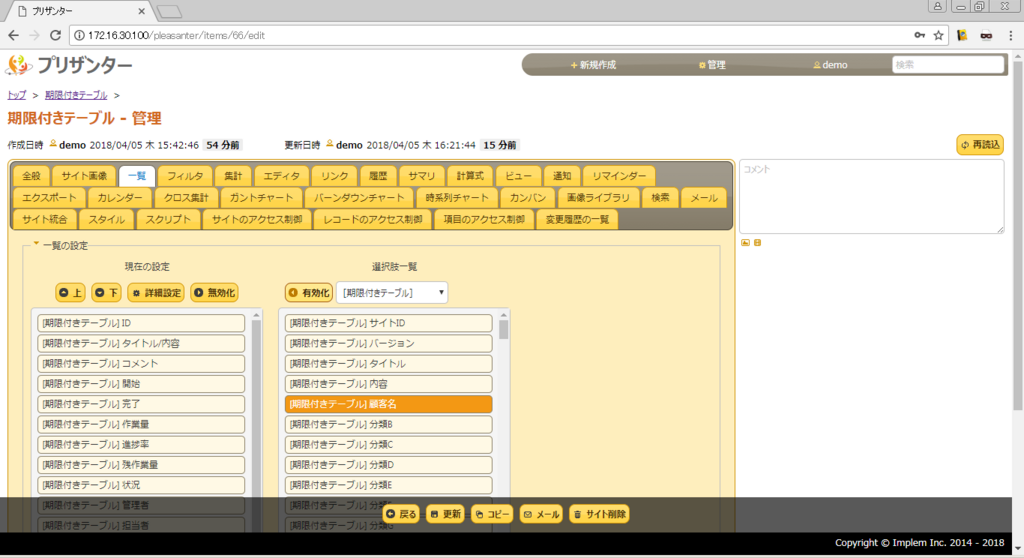Screen dimensions: 1024x558
Task: Click the 検索 search field in the header
Action: 948,65
